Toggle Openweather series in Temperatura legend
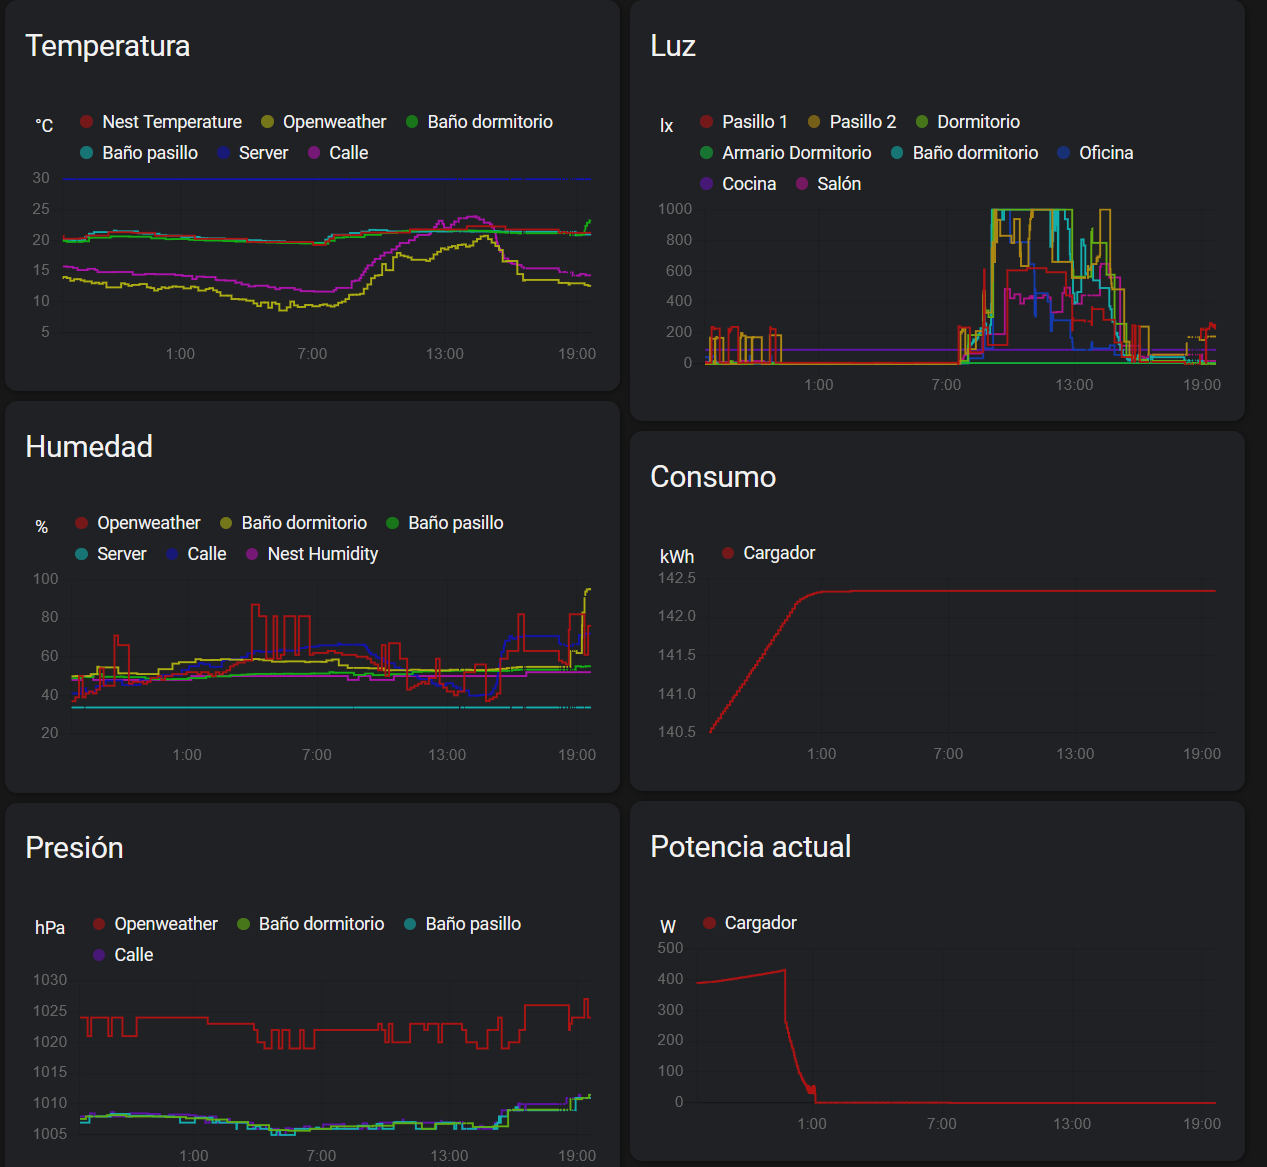1267x1167 pixels. coord(323,122)
